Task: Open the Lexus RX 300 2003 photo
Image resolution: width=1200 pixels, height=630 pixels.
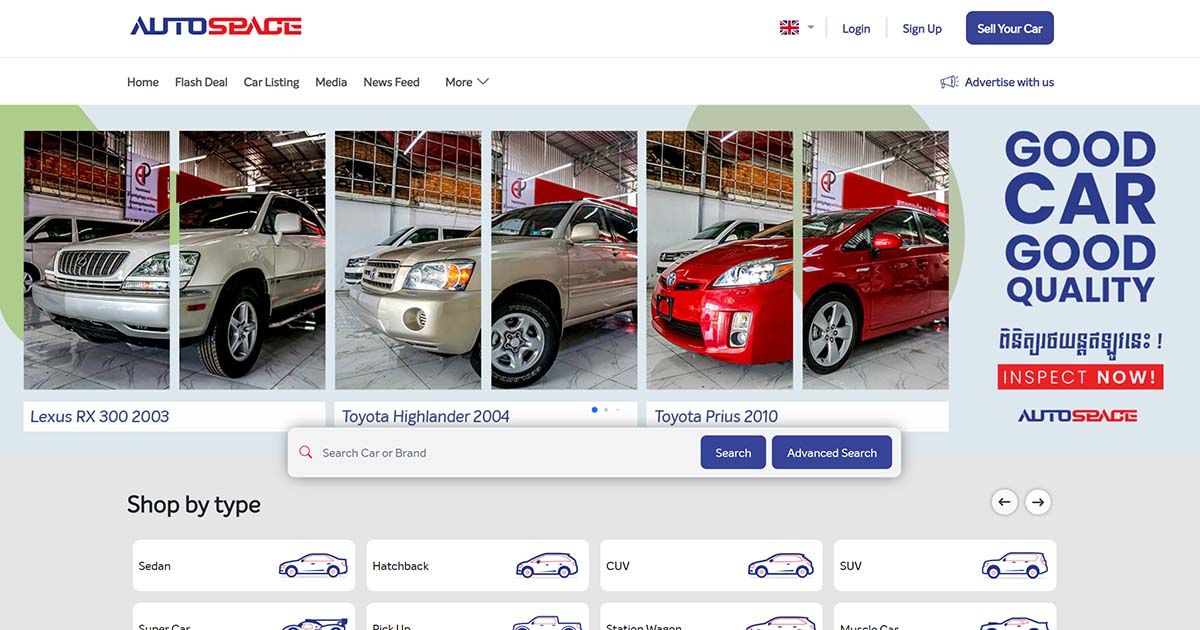Action: 175,260
